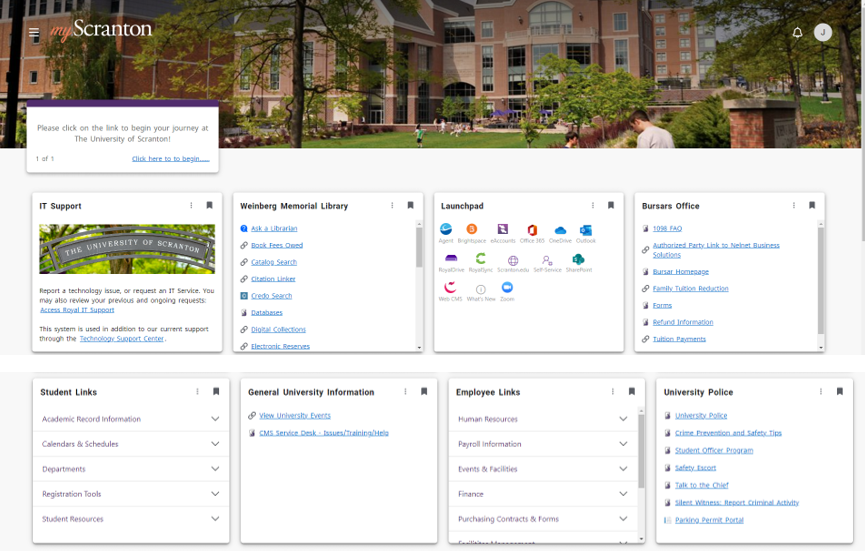Viewport: 865px width, 551px height.
Task: Toggle bookmark on Employee Links card
Action: click(632, 392)
